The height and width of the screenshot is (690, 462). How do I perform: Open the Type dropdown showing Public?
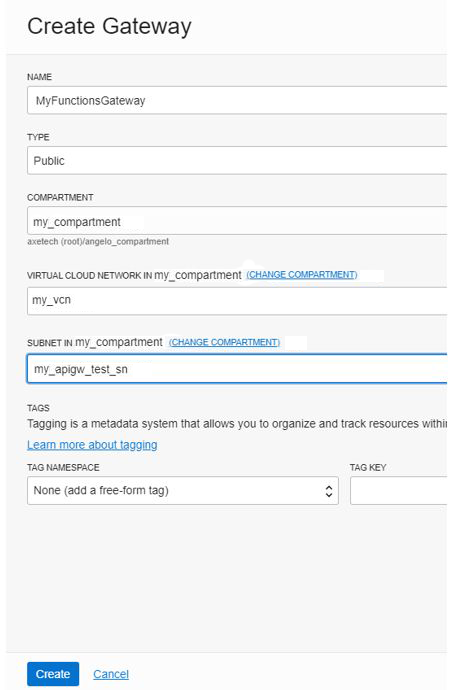click(237, 161)
